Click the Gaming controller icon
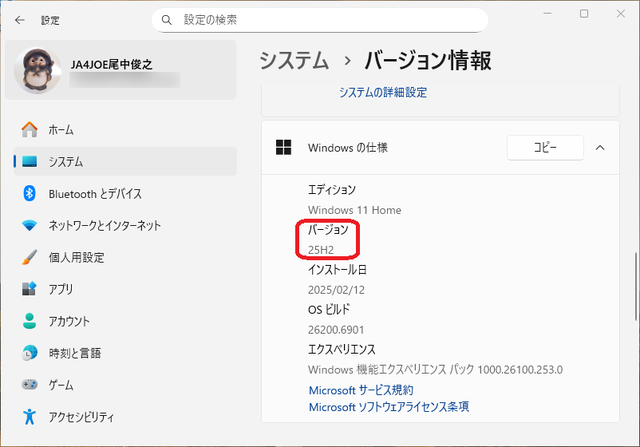This screenshot has height=447, width=640. click(29, 385)
